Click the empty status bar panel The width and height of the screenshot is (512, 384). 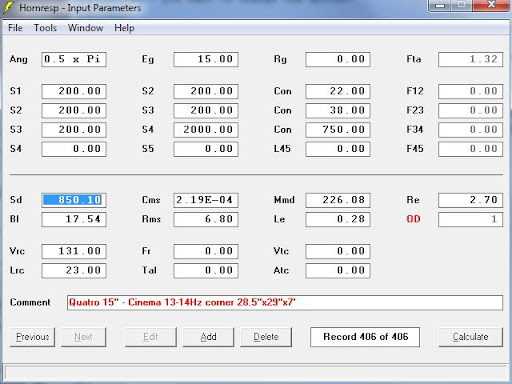(x=256, y=372)
